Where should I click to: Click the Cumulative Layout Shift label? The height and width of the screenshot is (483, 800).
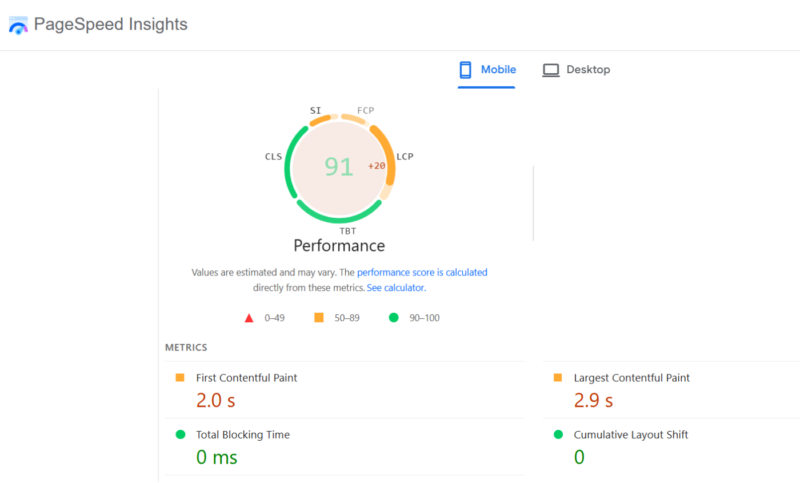pyautogui.click(x=631, y=435)
